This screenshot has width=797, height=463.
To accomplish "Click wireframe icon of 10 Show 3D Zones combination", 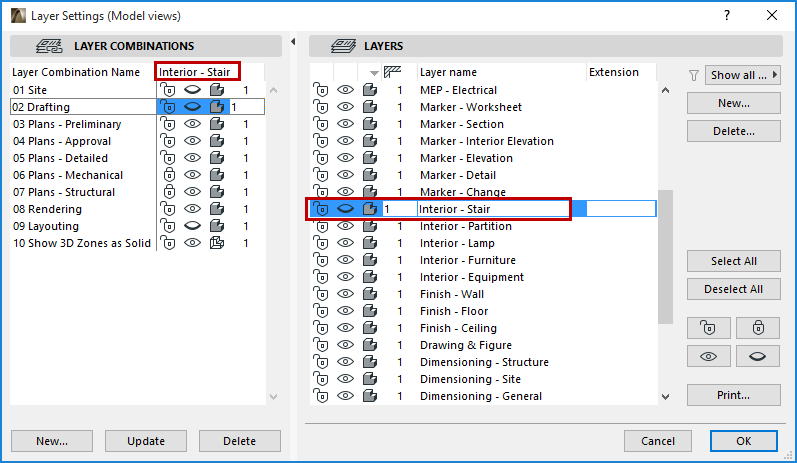I will click(x=216, y=243).
